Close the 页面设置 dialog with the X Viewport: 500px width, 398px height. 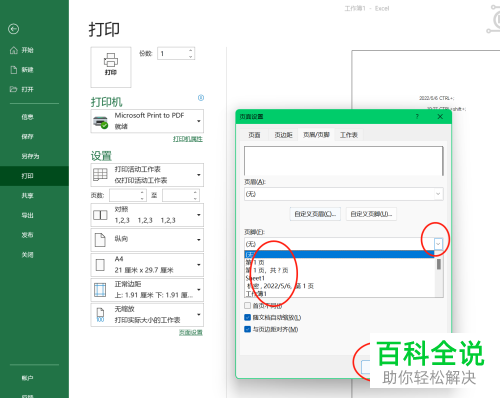coord(440,116)
